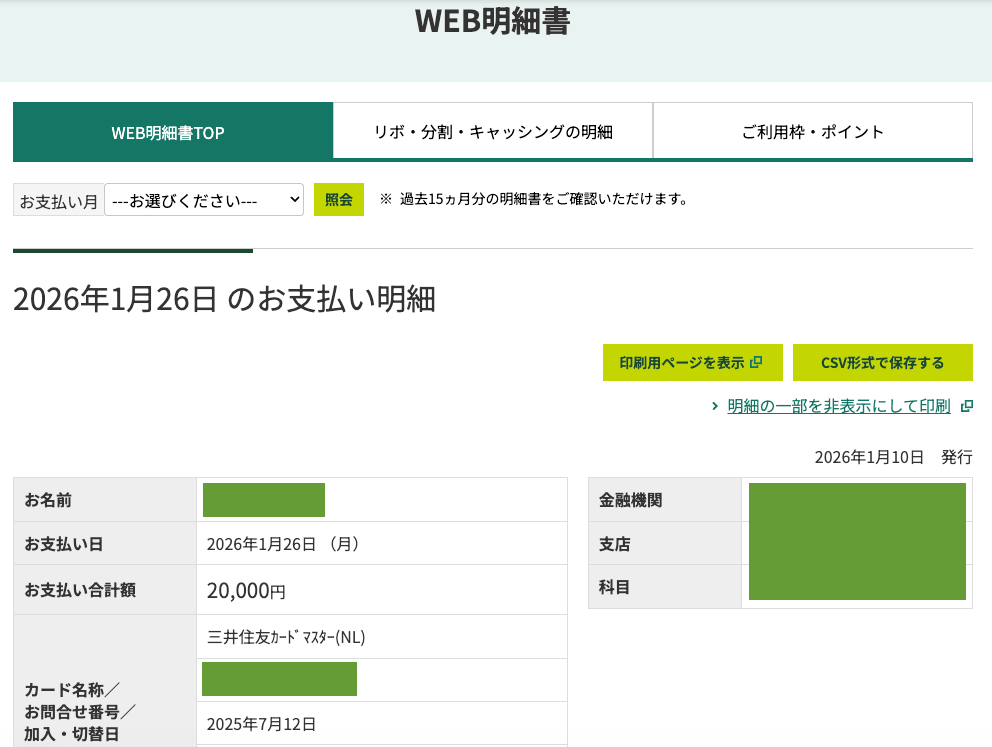Open the 明細の一部を非表示にして印刷 link
The image size is (992, 747).
pos(838,406)
